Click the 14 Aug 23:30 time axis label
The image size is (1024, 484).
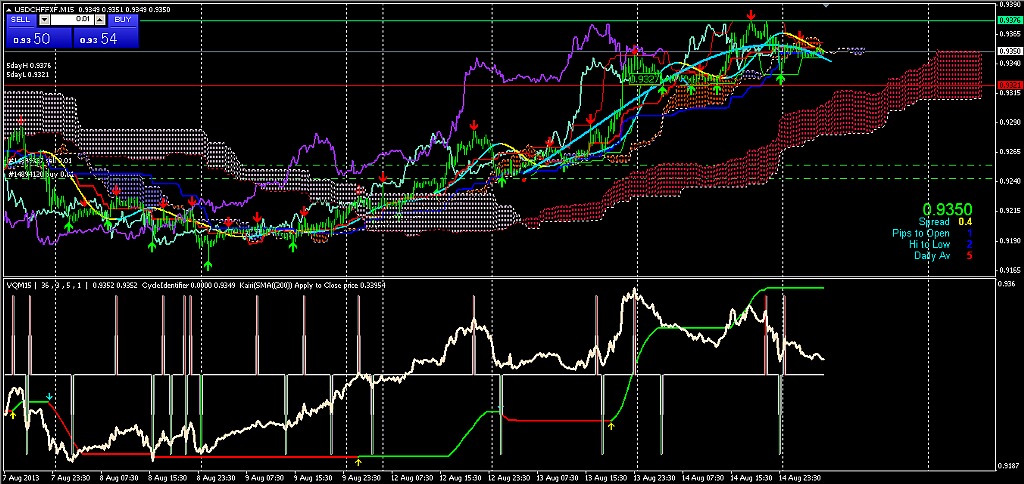pos(801,477)
